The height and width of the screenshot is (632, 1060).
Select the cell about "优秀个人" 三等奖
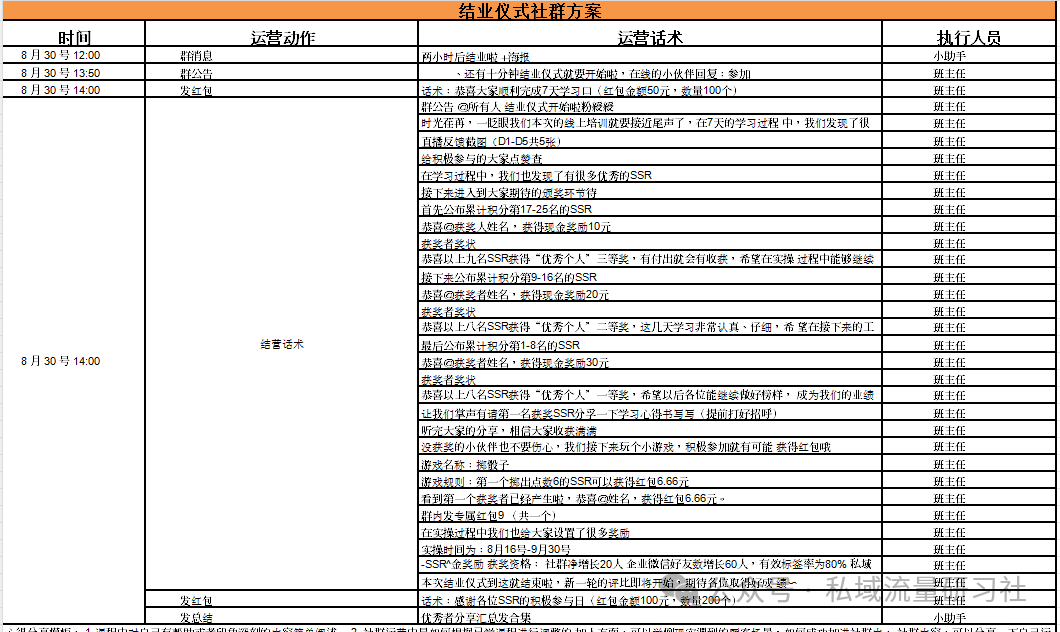click(x=650, y=259)
